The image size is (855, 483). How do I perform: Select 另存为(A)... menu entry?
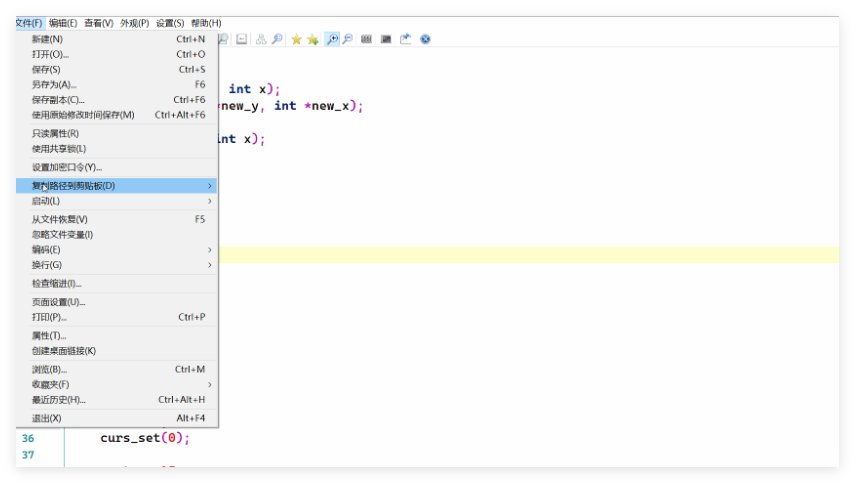pos(117,84)
